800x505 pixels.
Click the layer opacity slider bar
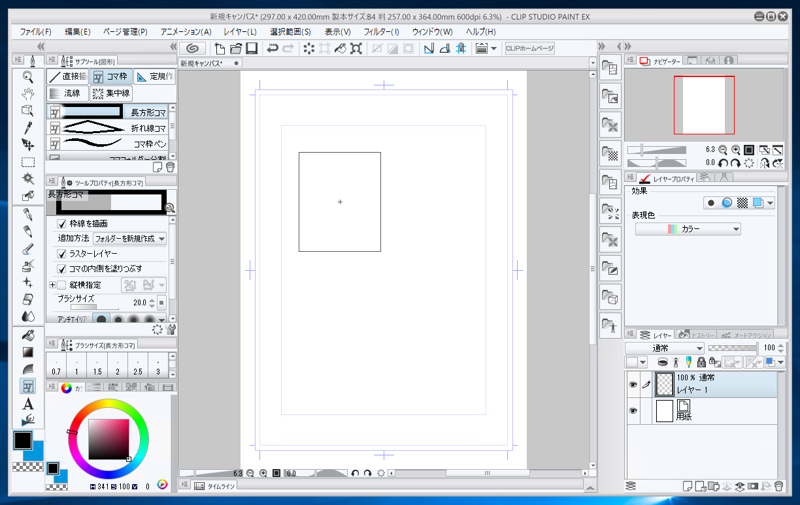(x=732, y=348)
